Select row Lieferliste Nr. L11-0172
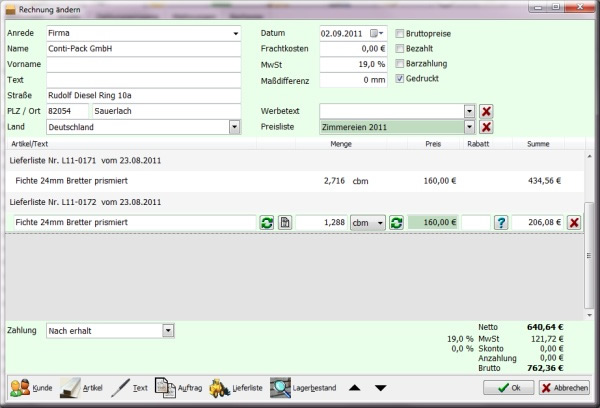Viewport: 600px width, 408px height. 295,202
